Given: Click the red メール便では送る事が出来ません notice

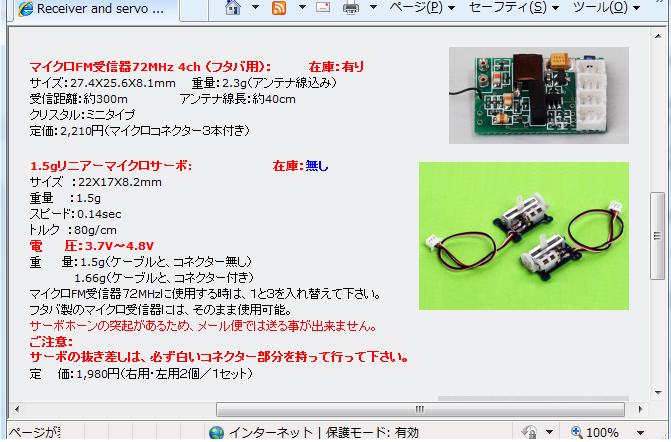Looking at the screenshot, I should (203, 326).
